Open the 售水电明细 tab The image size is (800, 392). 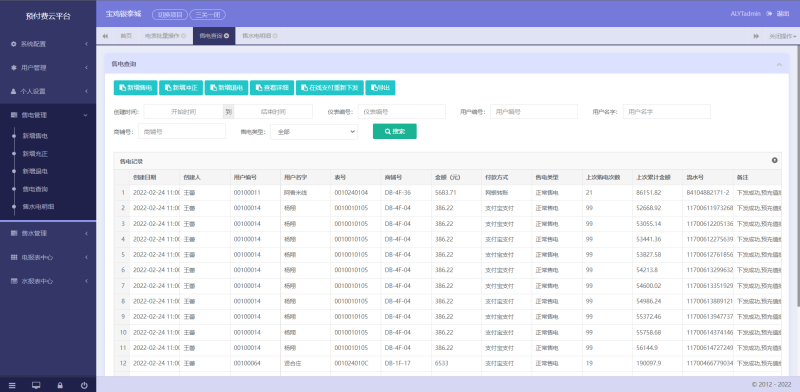point(259,36)
